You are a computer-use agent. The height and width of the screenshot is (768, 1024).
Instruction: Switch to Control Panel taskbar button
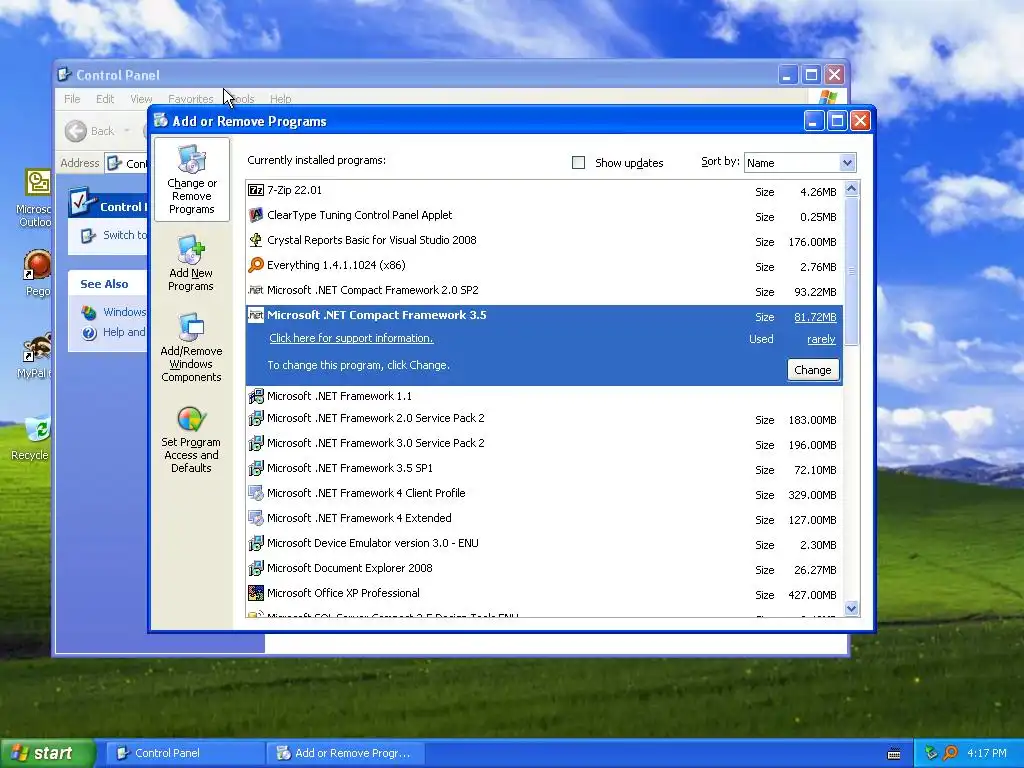coord(185,753)
